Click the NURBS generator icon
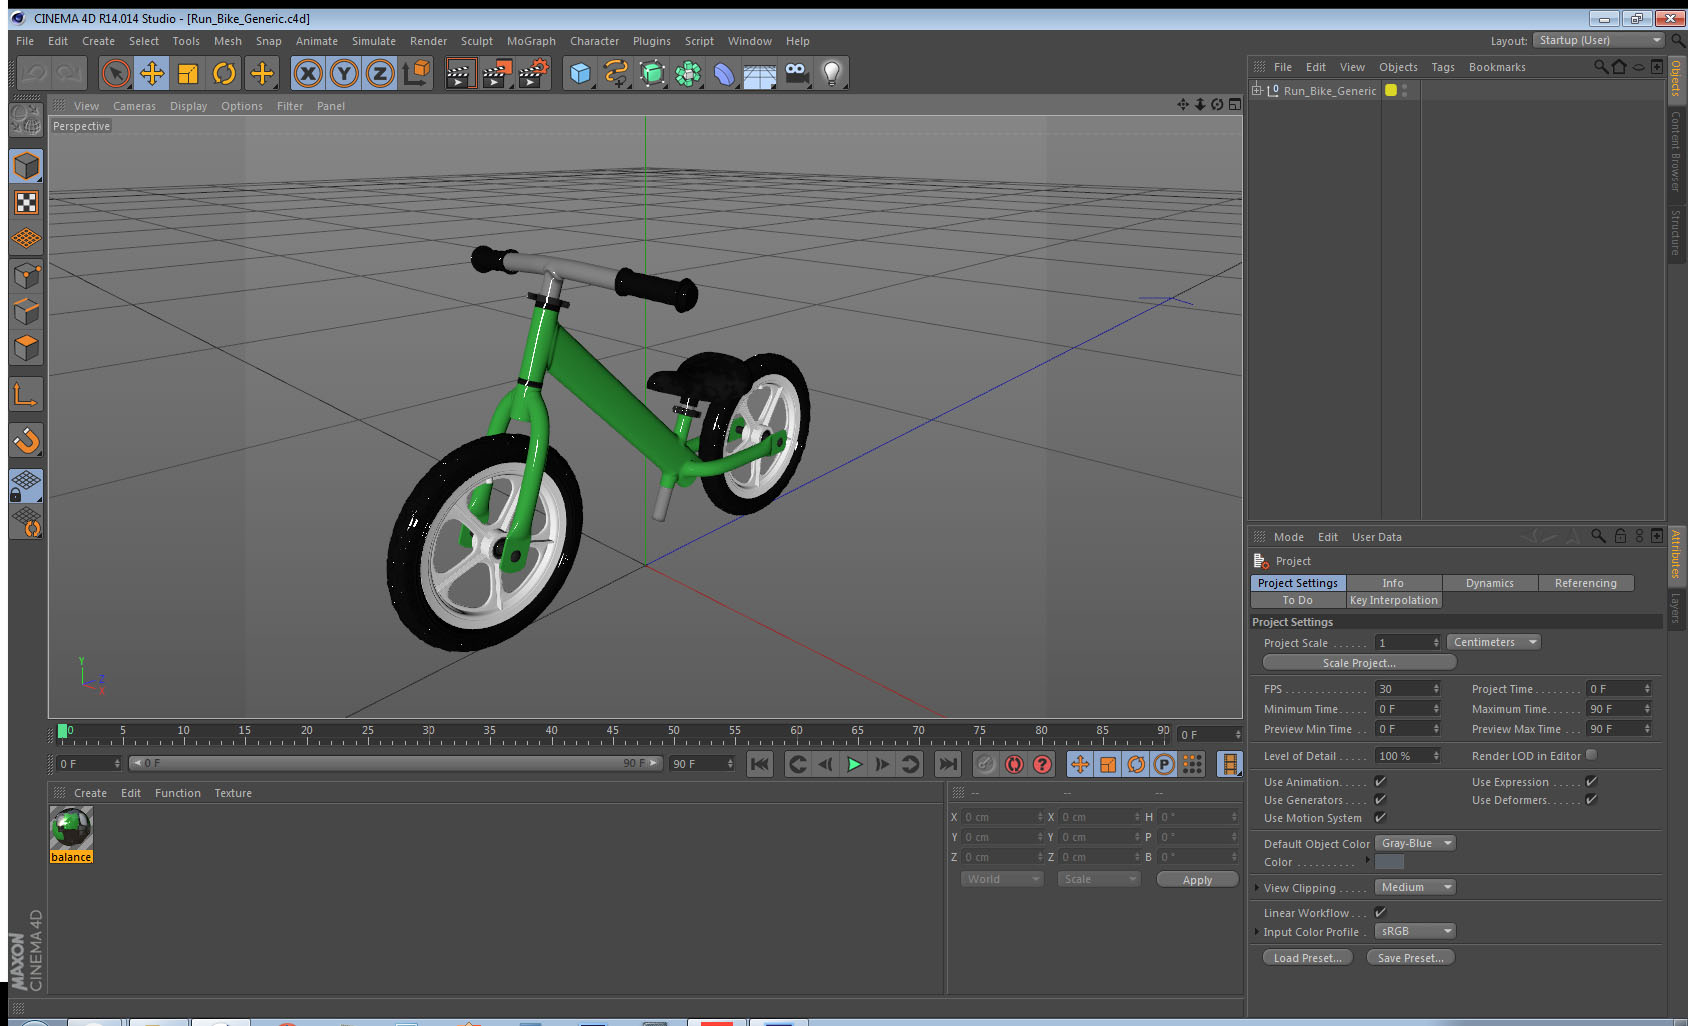This screenshot has width=1688, height=1026. pos(652,73)
